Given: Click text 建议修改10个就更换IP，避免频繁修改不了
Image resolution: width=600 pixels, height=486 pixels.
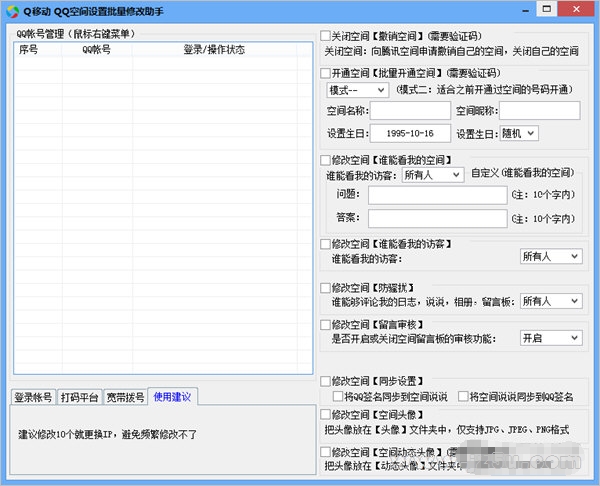Looking at the screenshot, I should coord(107,434).
